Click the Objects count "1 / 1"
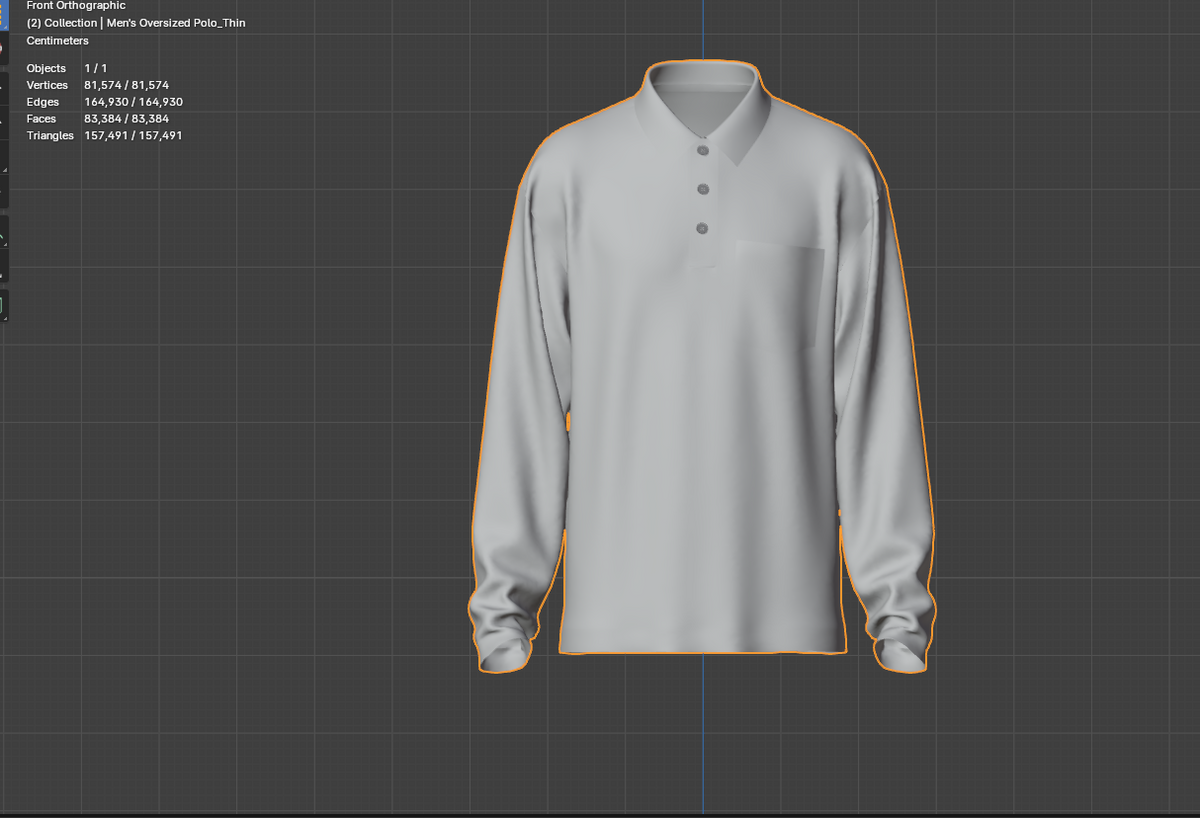1200x818 pixels. 94,68
